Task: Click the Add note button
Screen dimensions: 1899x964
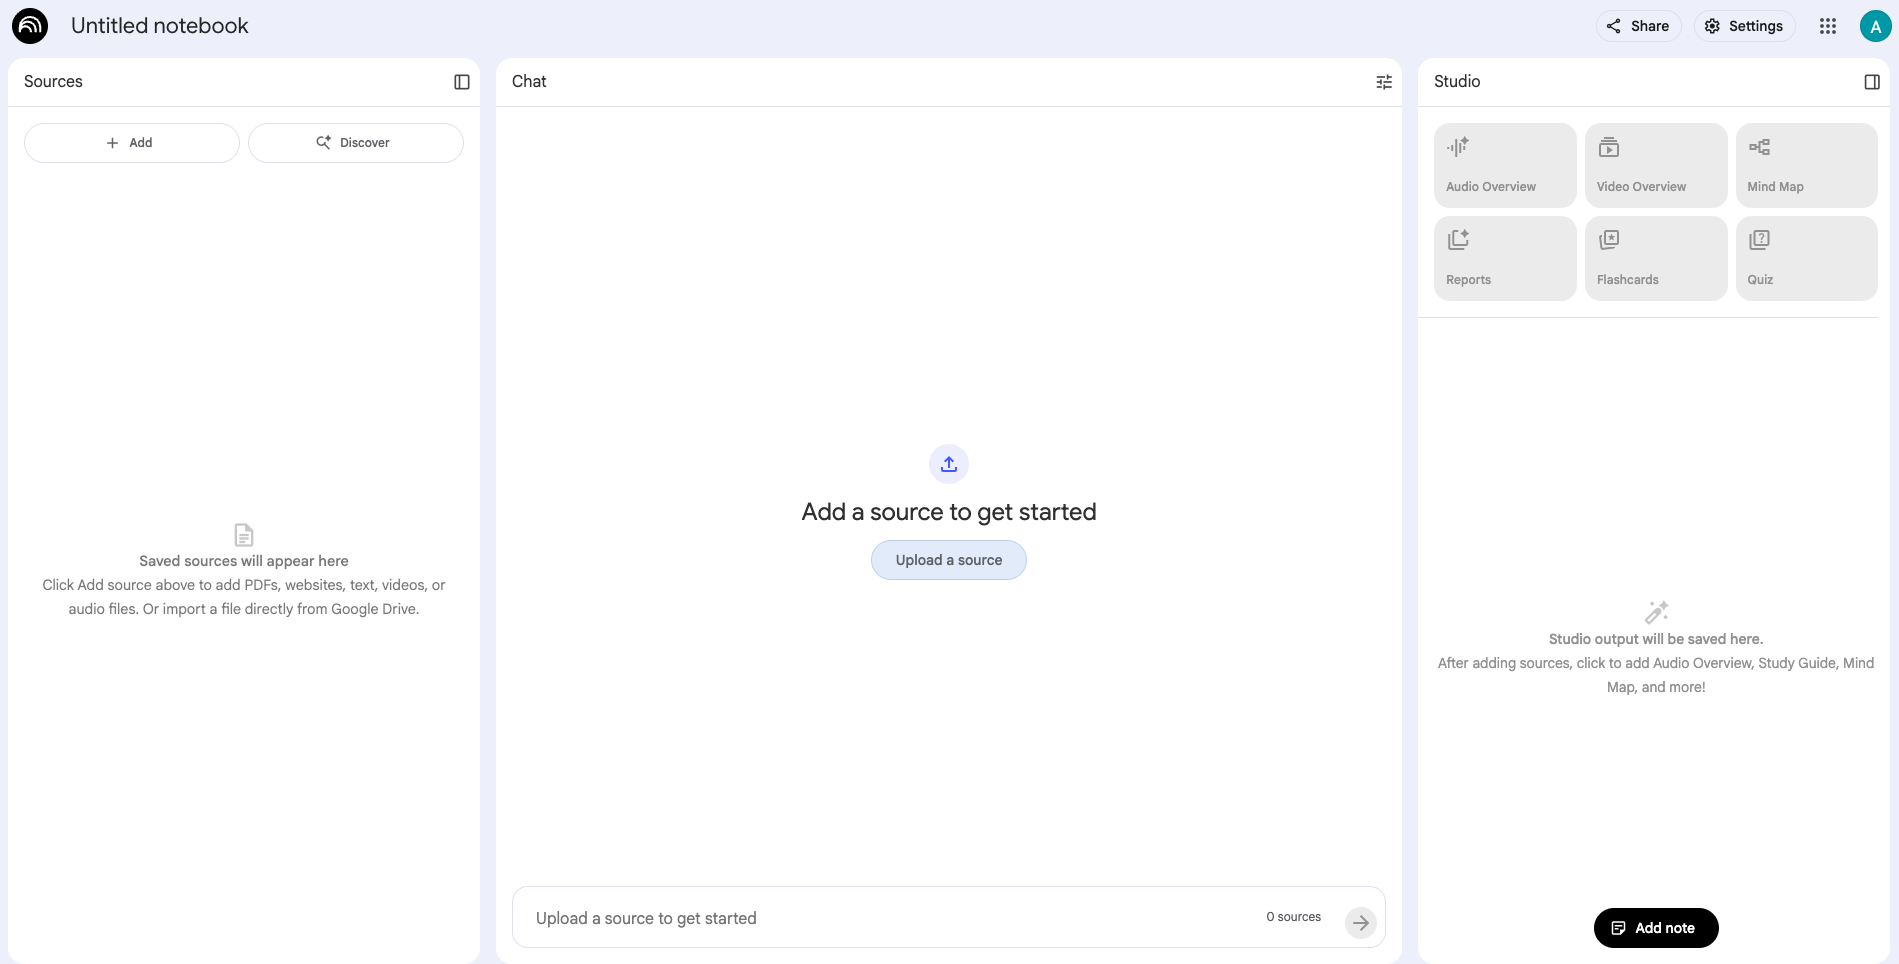Action: click(1655, 927)
